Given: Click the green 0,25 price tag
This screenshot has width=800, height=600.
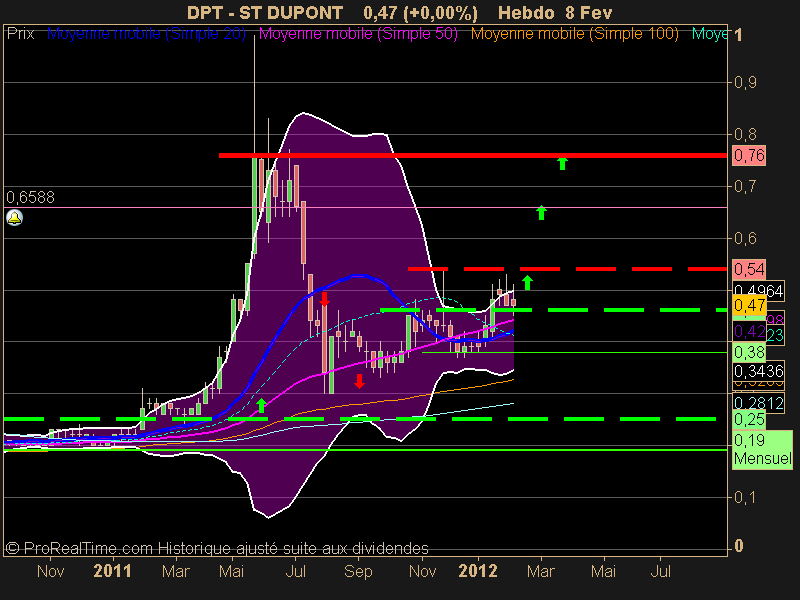Looking at the screenshot, I should [x=749, y=419].
